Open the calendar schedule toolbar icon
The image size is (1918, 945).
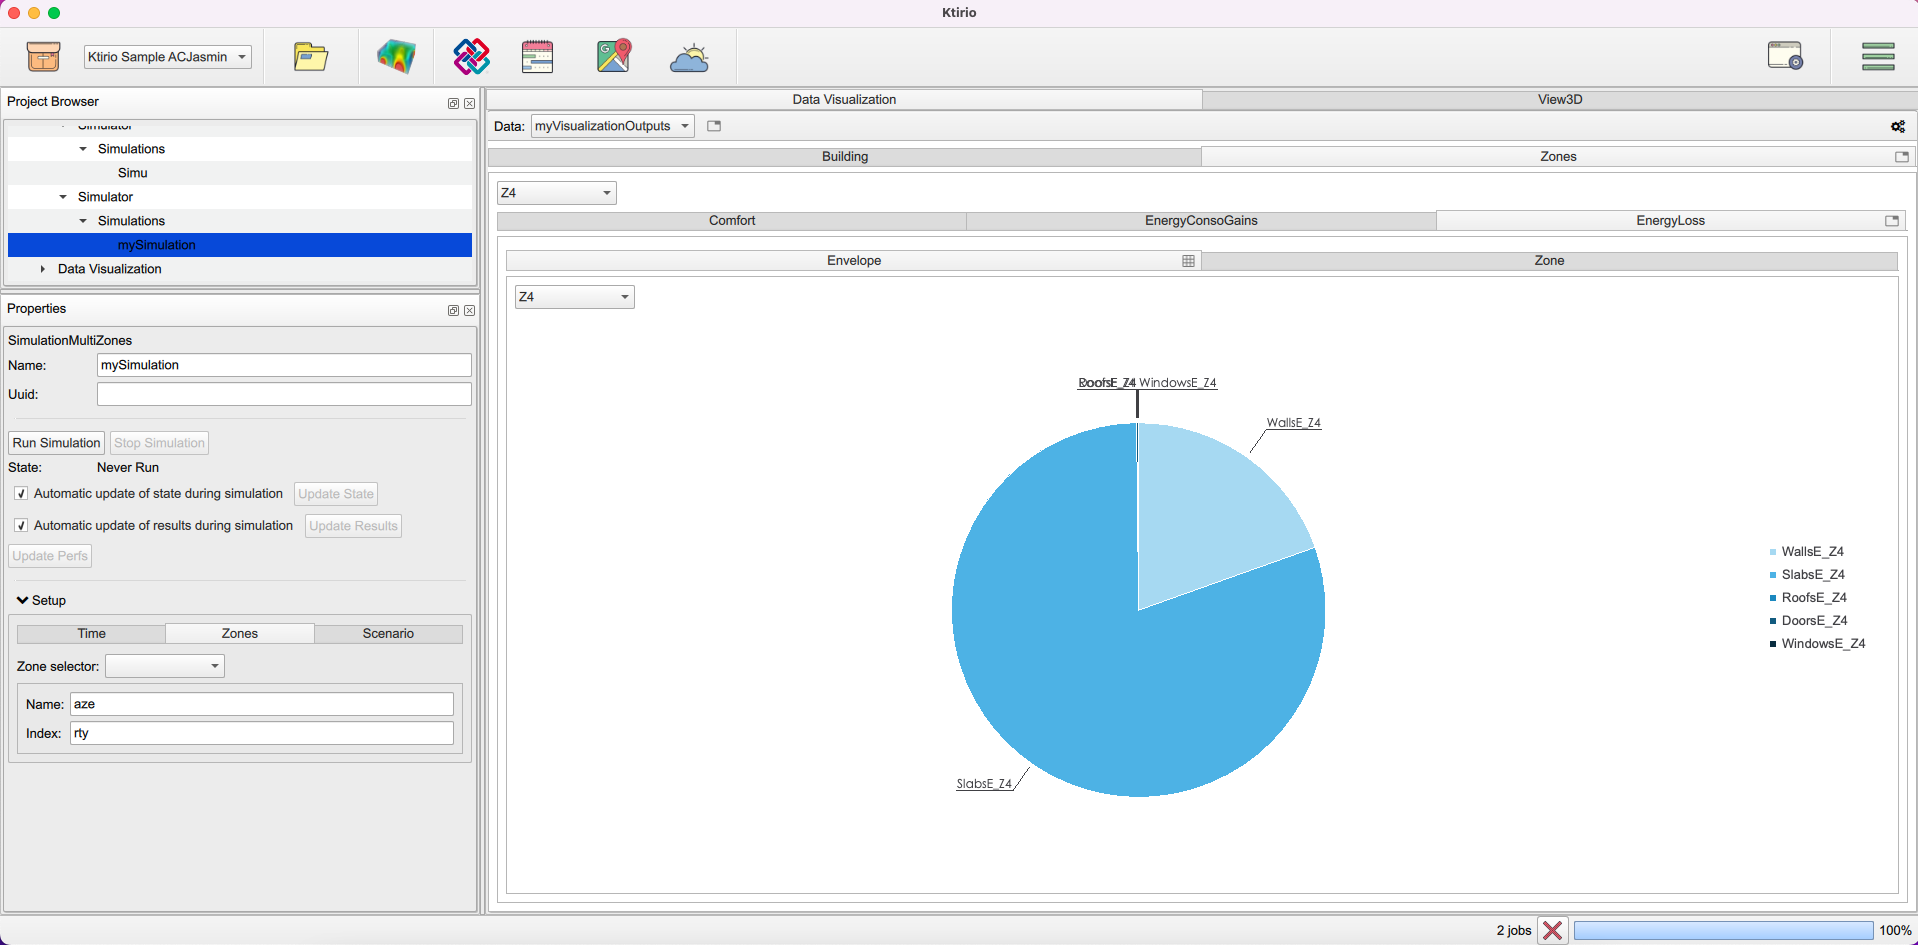(537, 57)
